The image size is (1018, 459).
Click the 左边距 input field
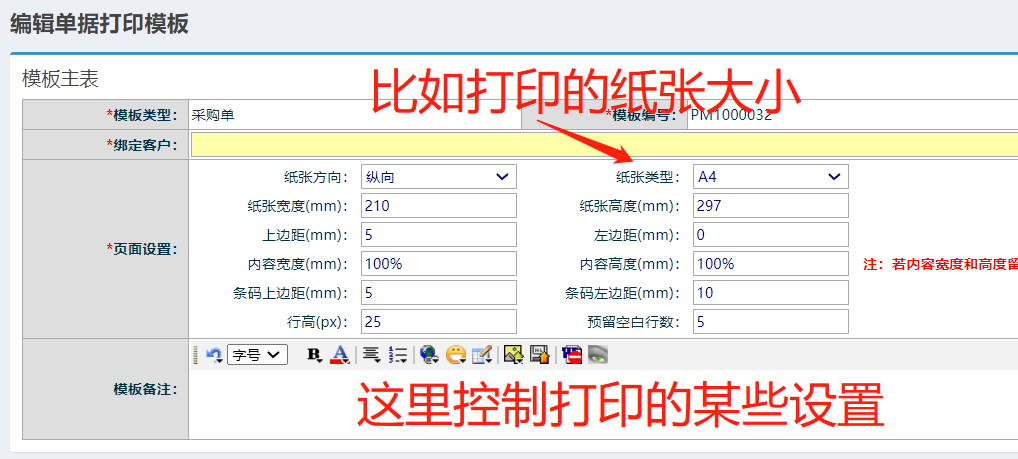771,234
